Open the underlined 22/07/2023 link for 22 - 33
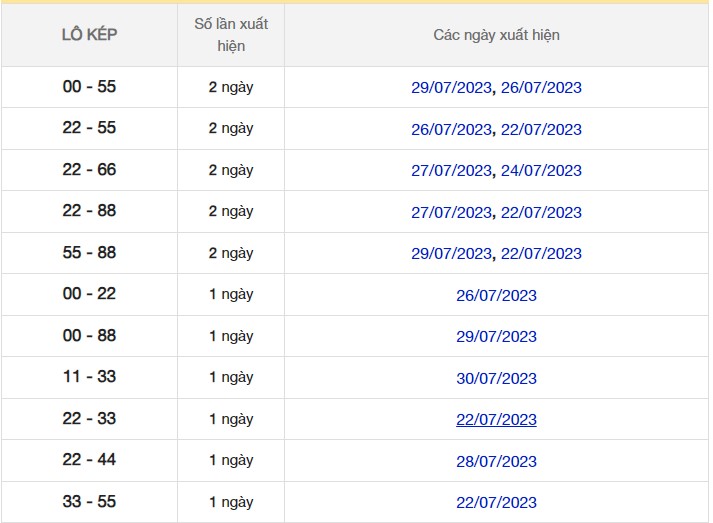Image resolution: width=713 pixels, height=523 pixels. (x=496, y=420)
